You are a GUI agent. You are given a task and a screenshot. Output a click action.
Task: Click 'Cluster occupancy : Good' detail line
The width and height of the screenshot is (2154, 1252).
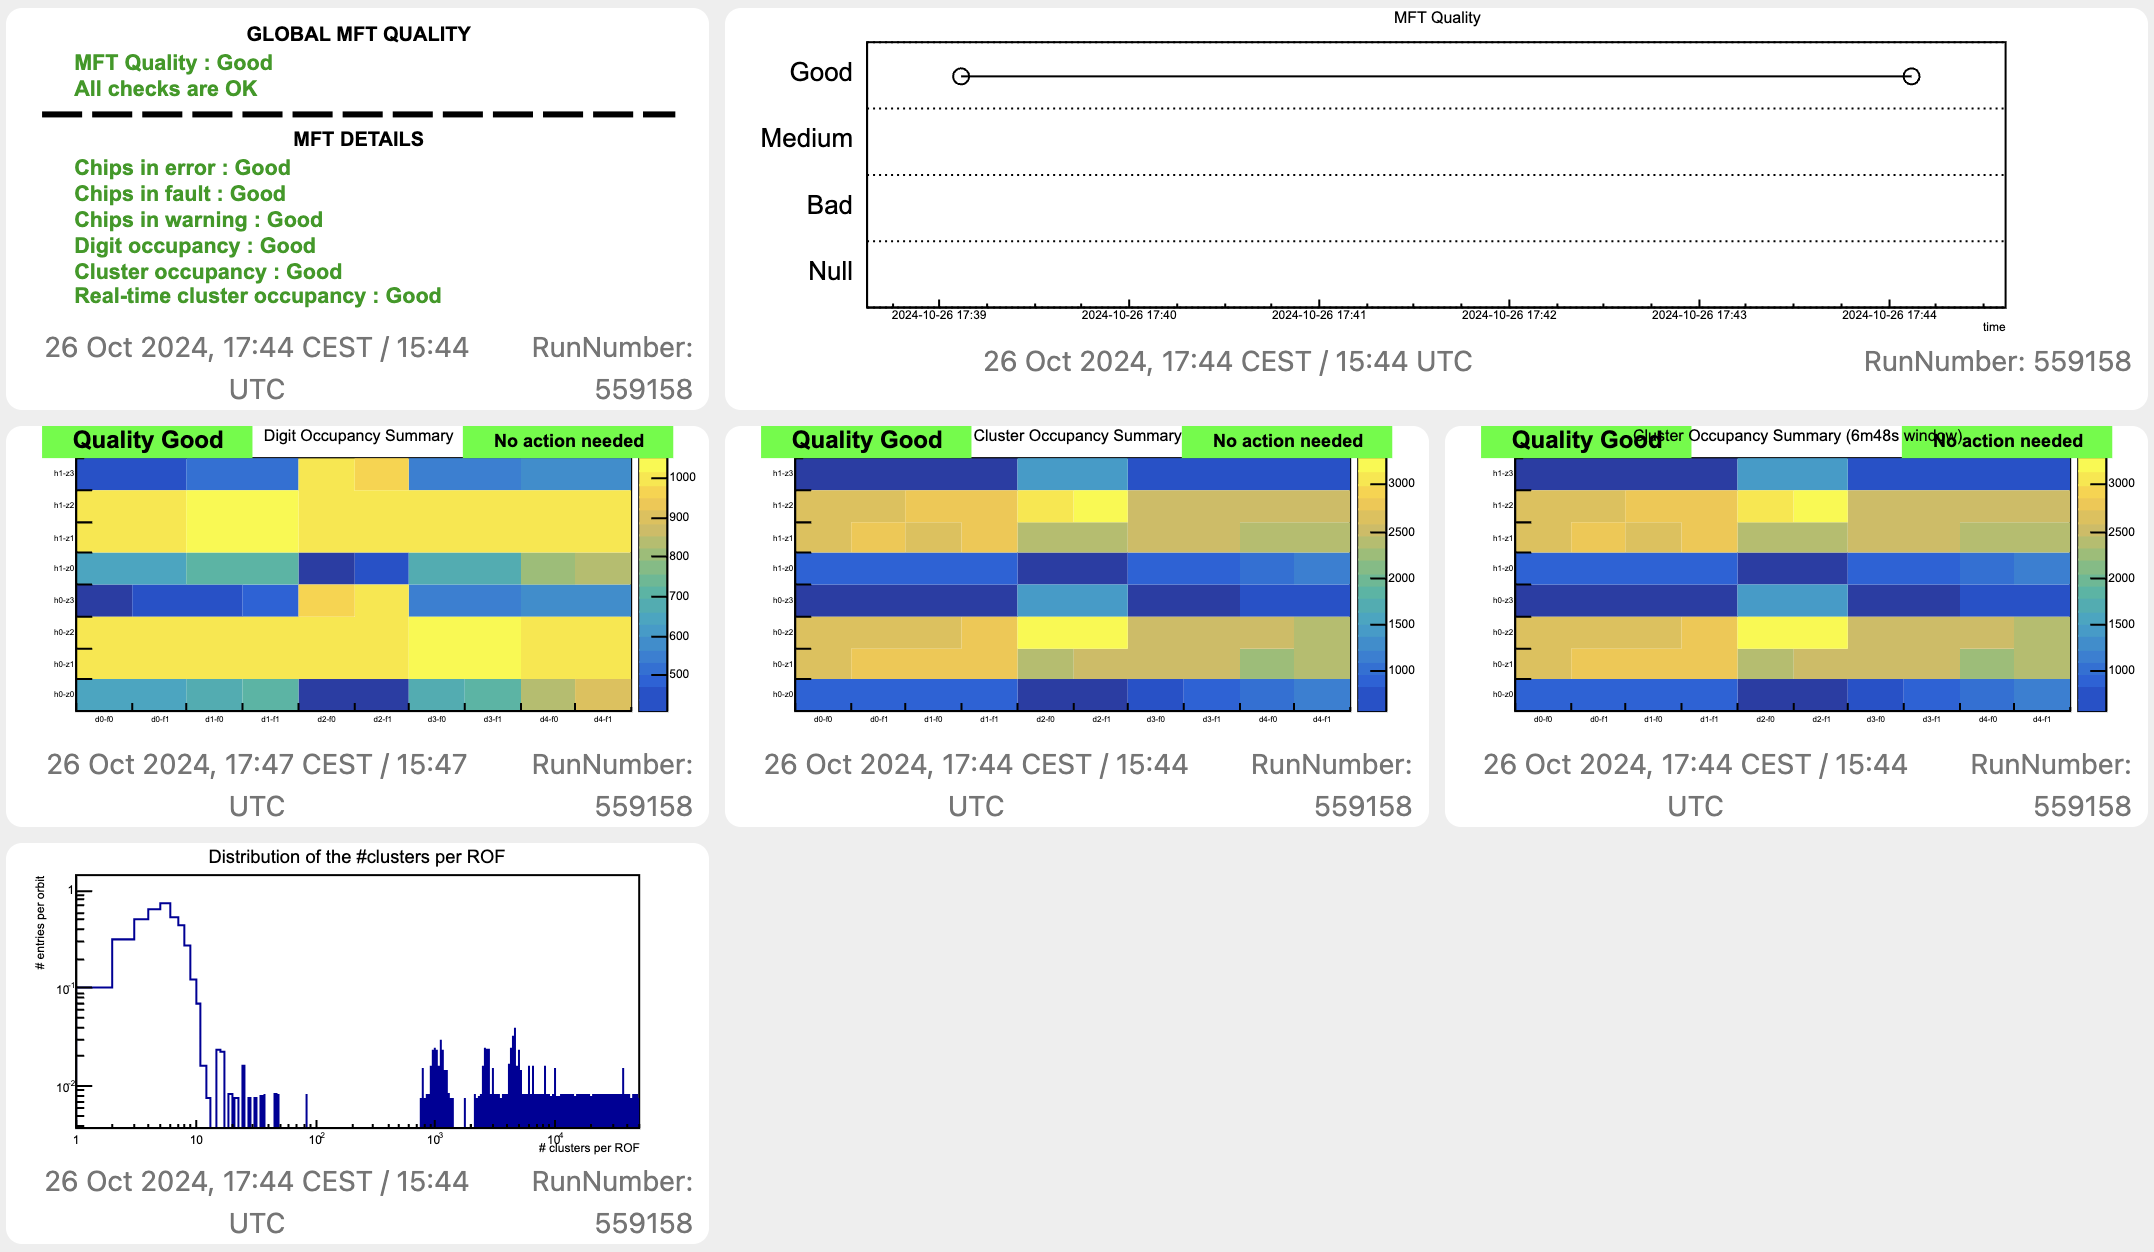pos(208,272)
